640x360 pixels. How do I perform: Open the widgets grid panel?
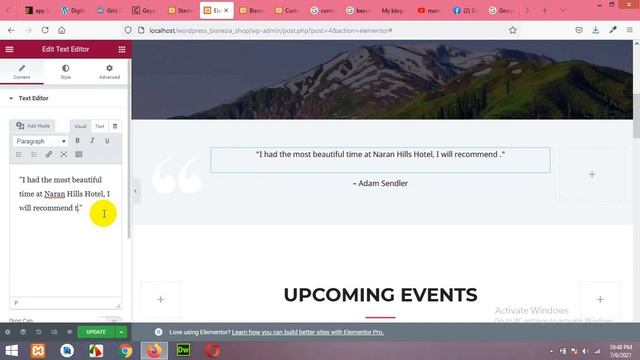pos(122,49)
